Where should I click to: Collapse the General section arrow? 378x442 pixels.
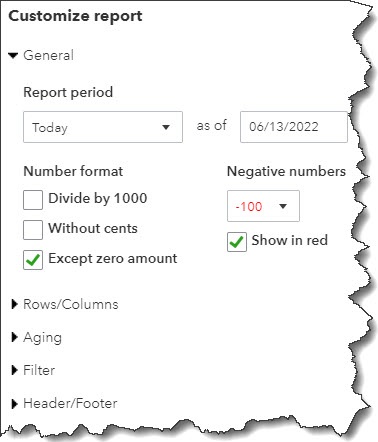[x=13, y=55]
